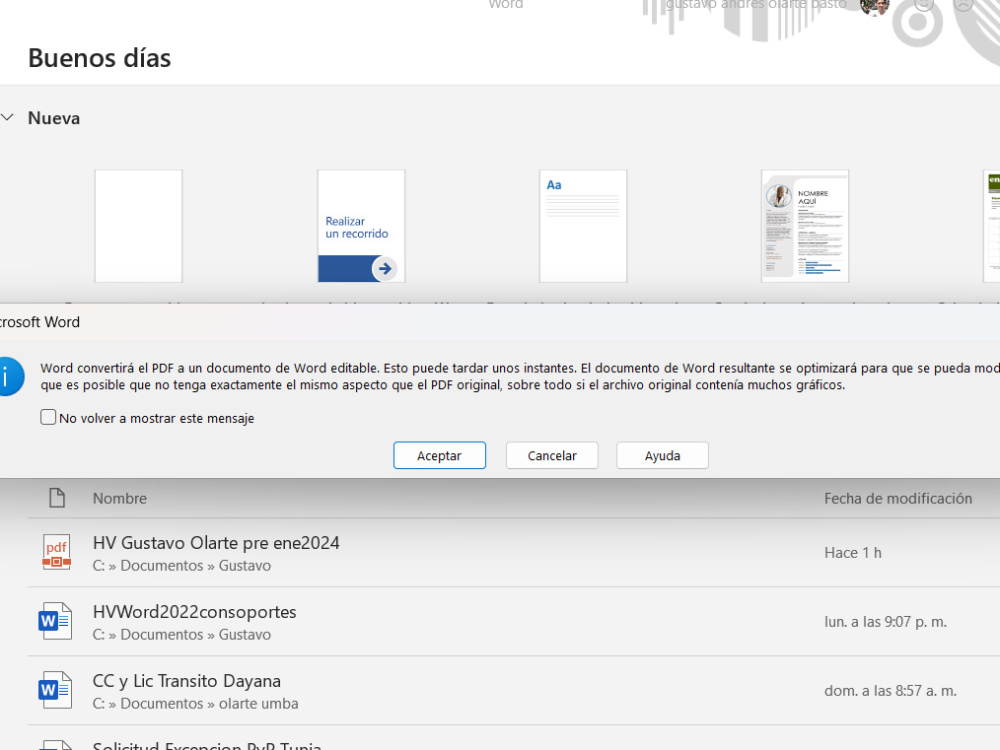
Task: Sort by the Nombre column header
Action: pos(120,498)
